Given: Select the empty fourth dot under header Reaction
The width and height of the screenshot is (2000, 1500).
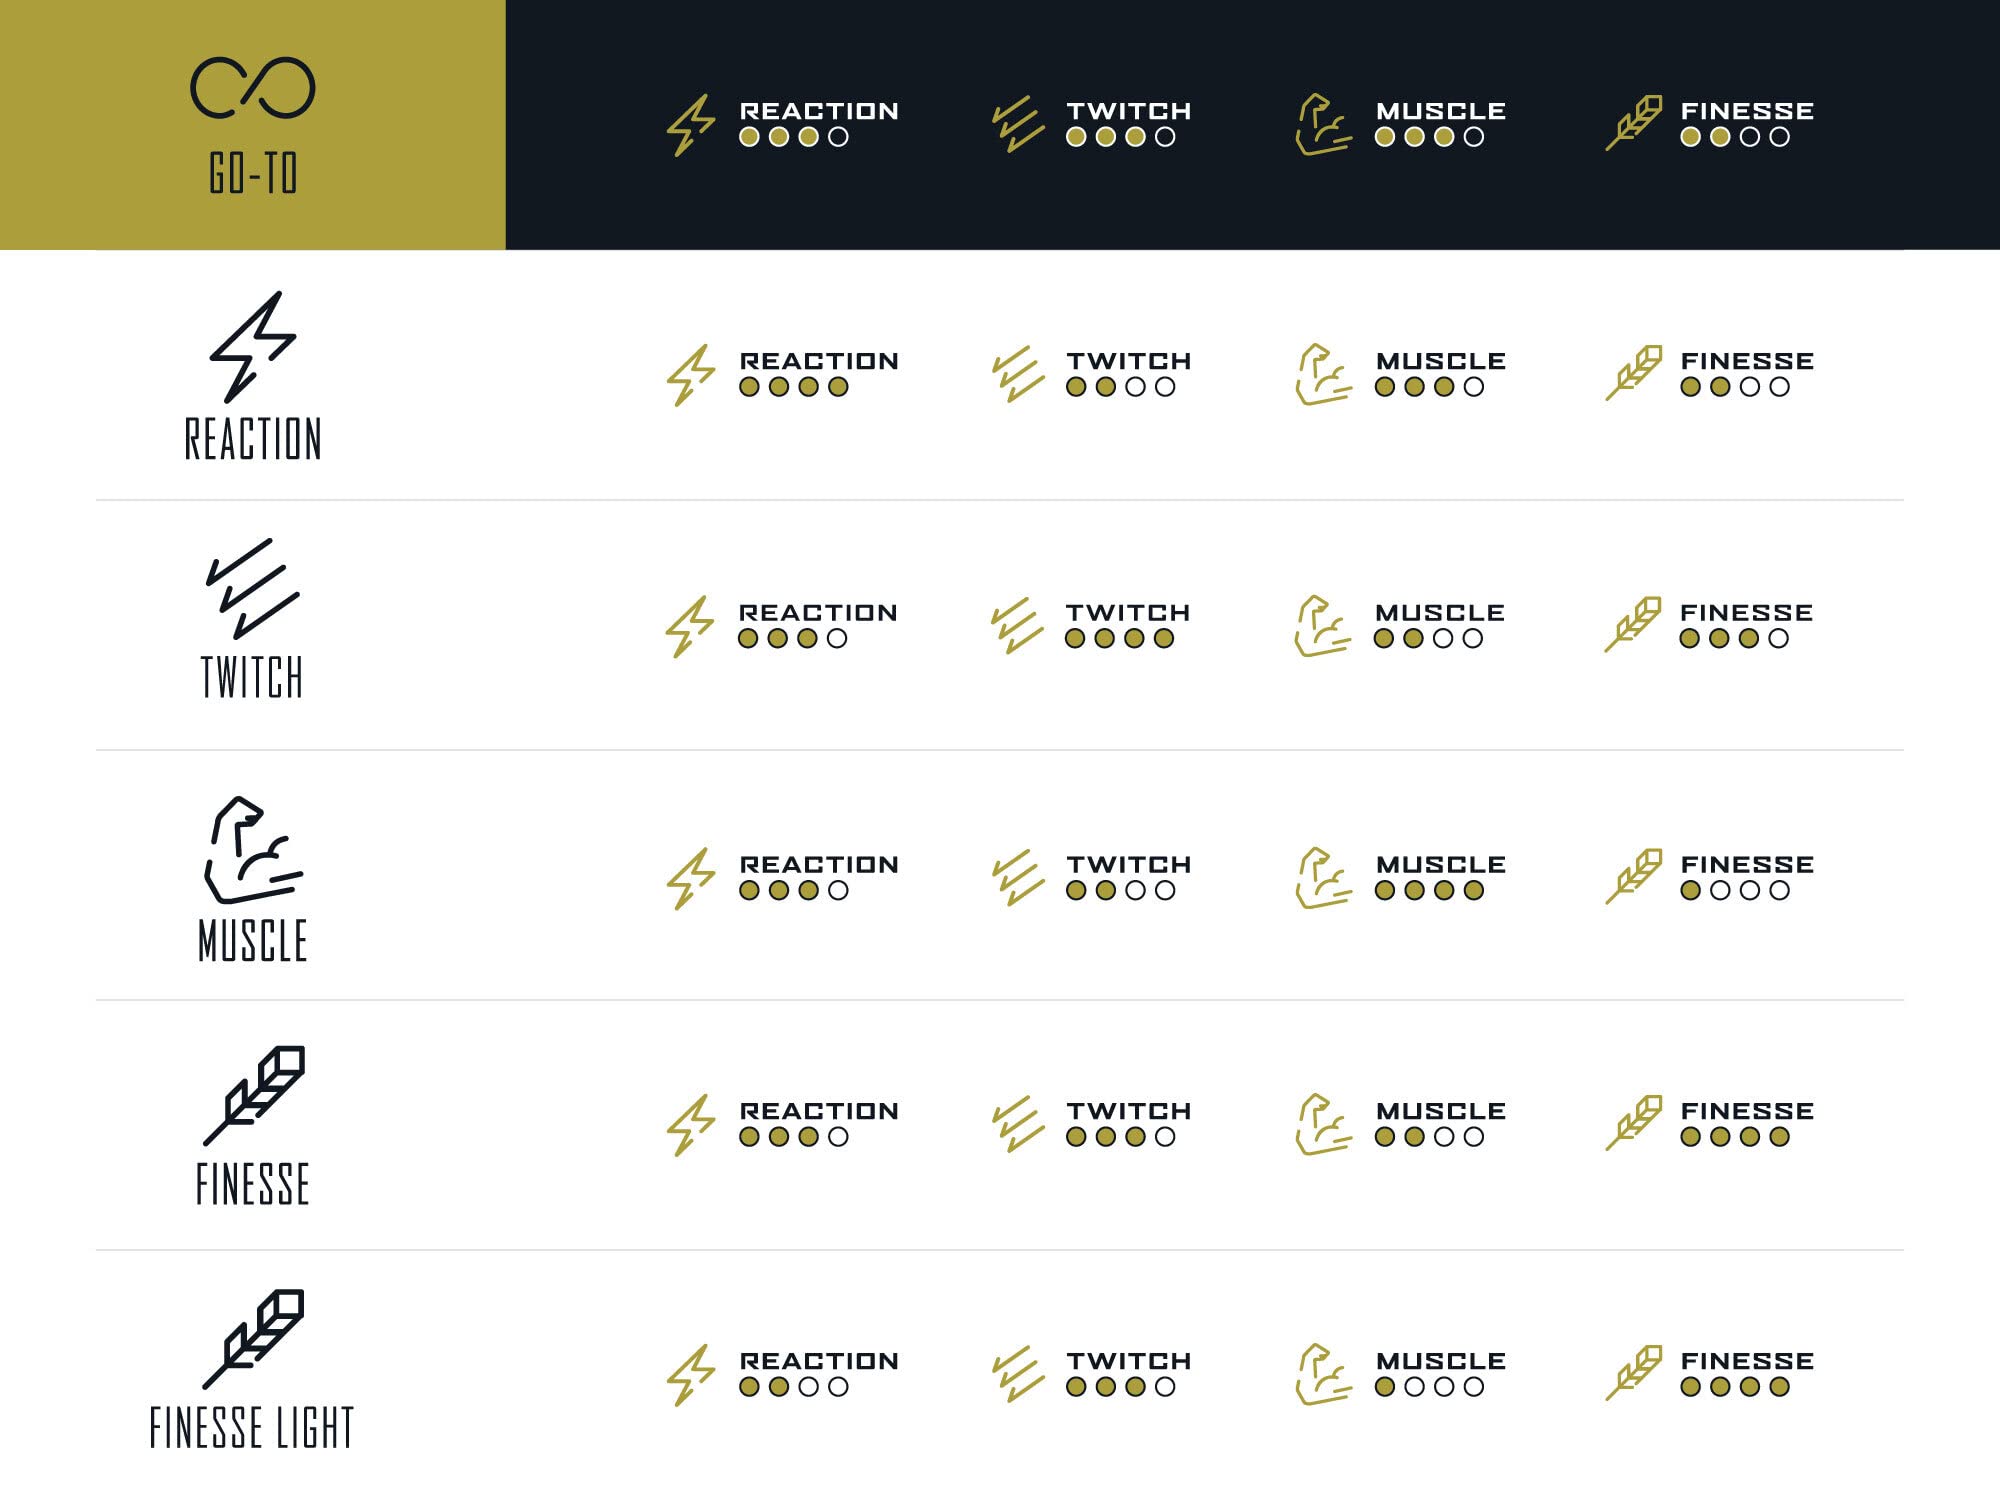Looking at the screenshot, I should [838, 137].
